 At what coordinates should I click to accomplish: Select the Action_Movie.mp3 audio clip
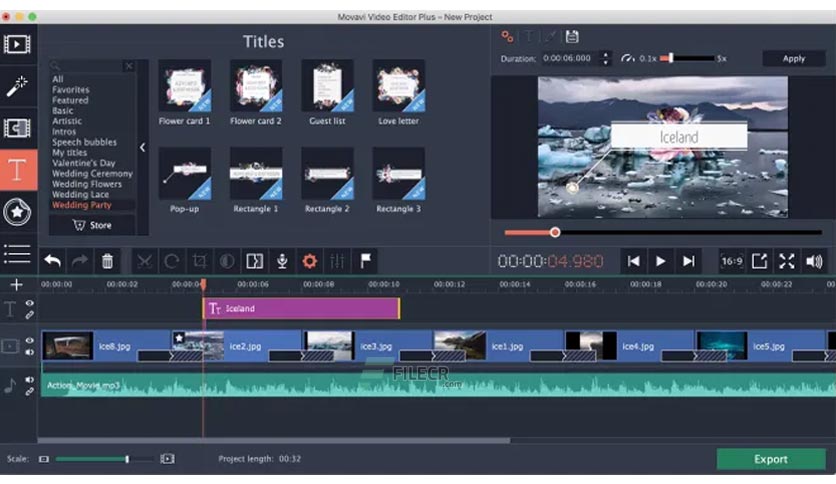pos(438,385)
